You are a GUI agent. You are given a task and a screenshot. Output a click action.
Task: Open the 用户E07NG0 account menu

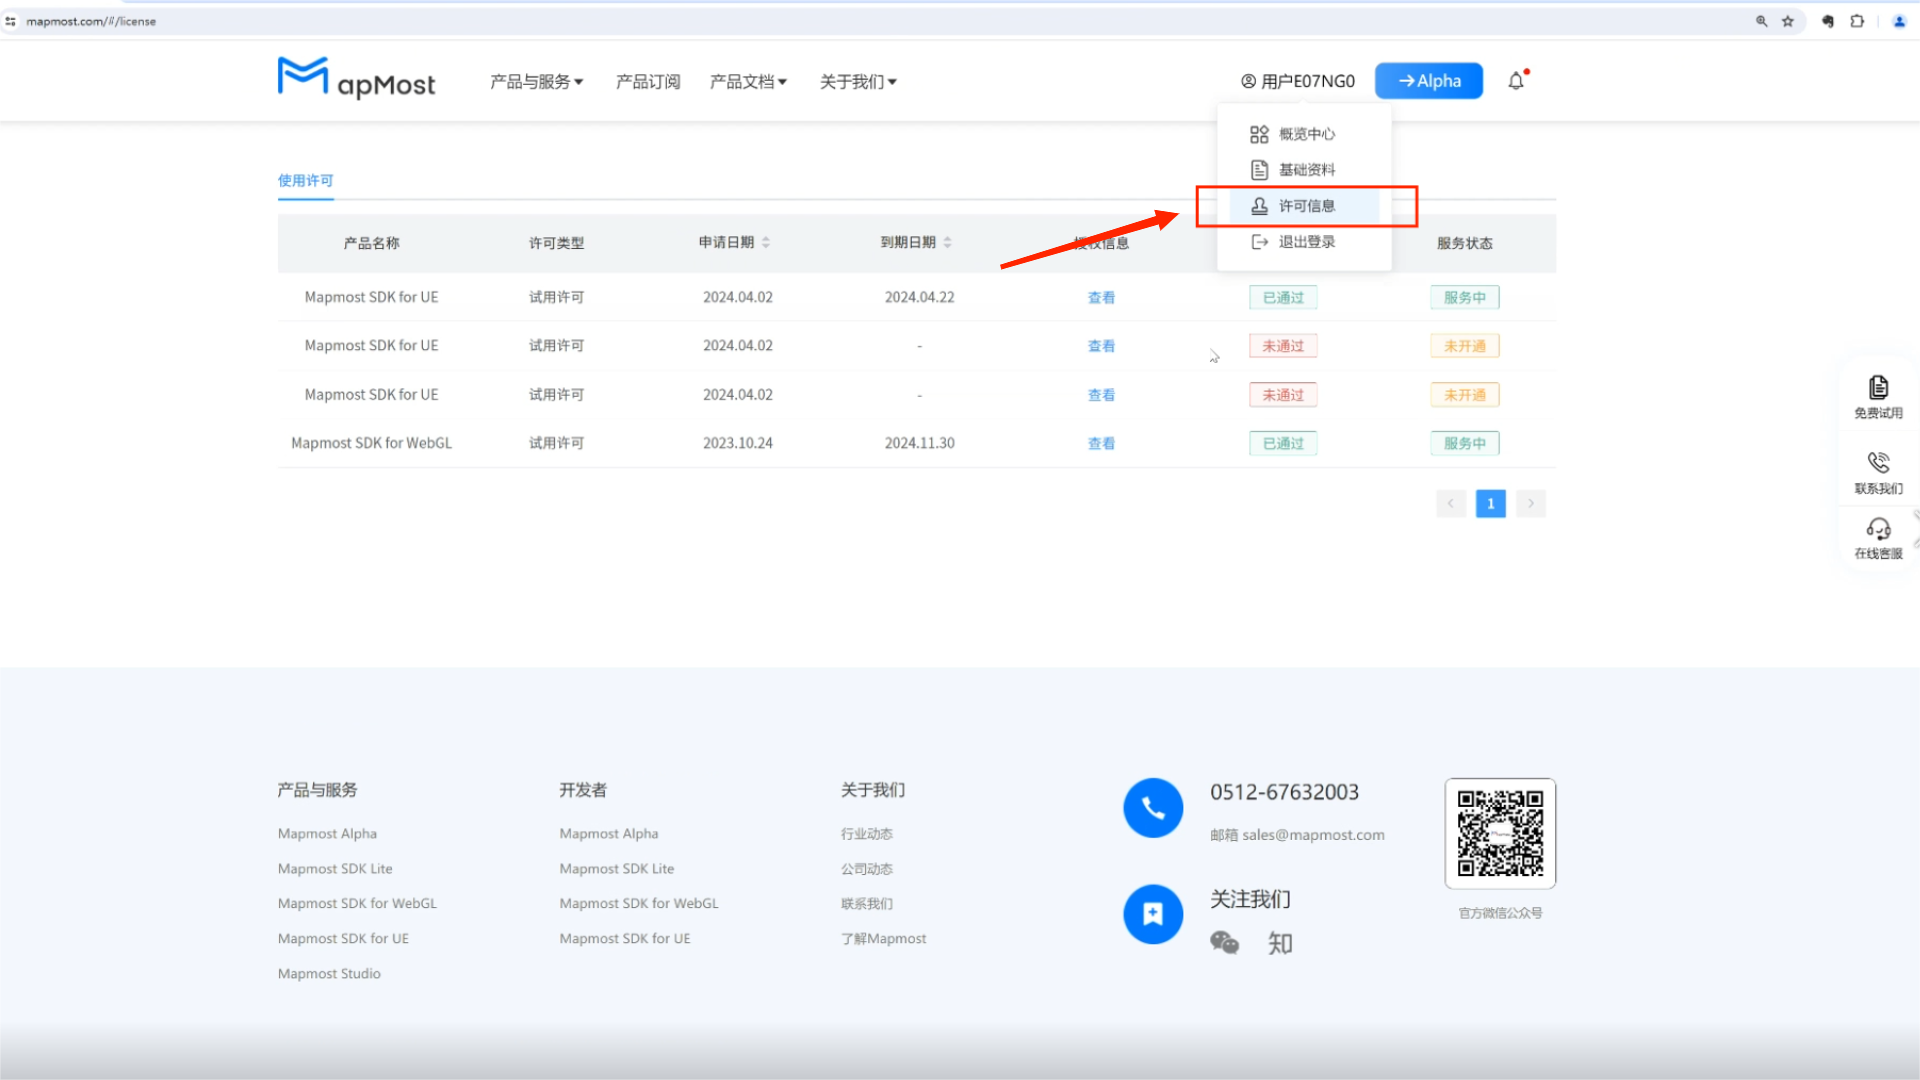pyautogui.click(x=1298, y=81)
